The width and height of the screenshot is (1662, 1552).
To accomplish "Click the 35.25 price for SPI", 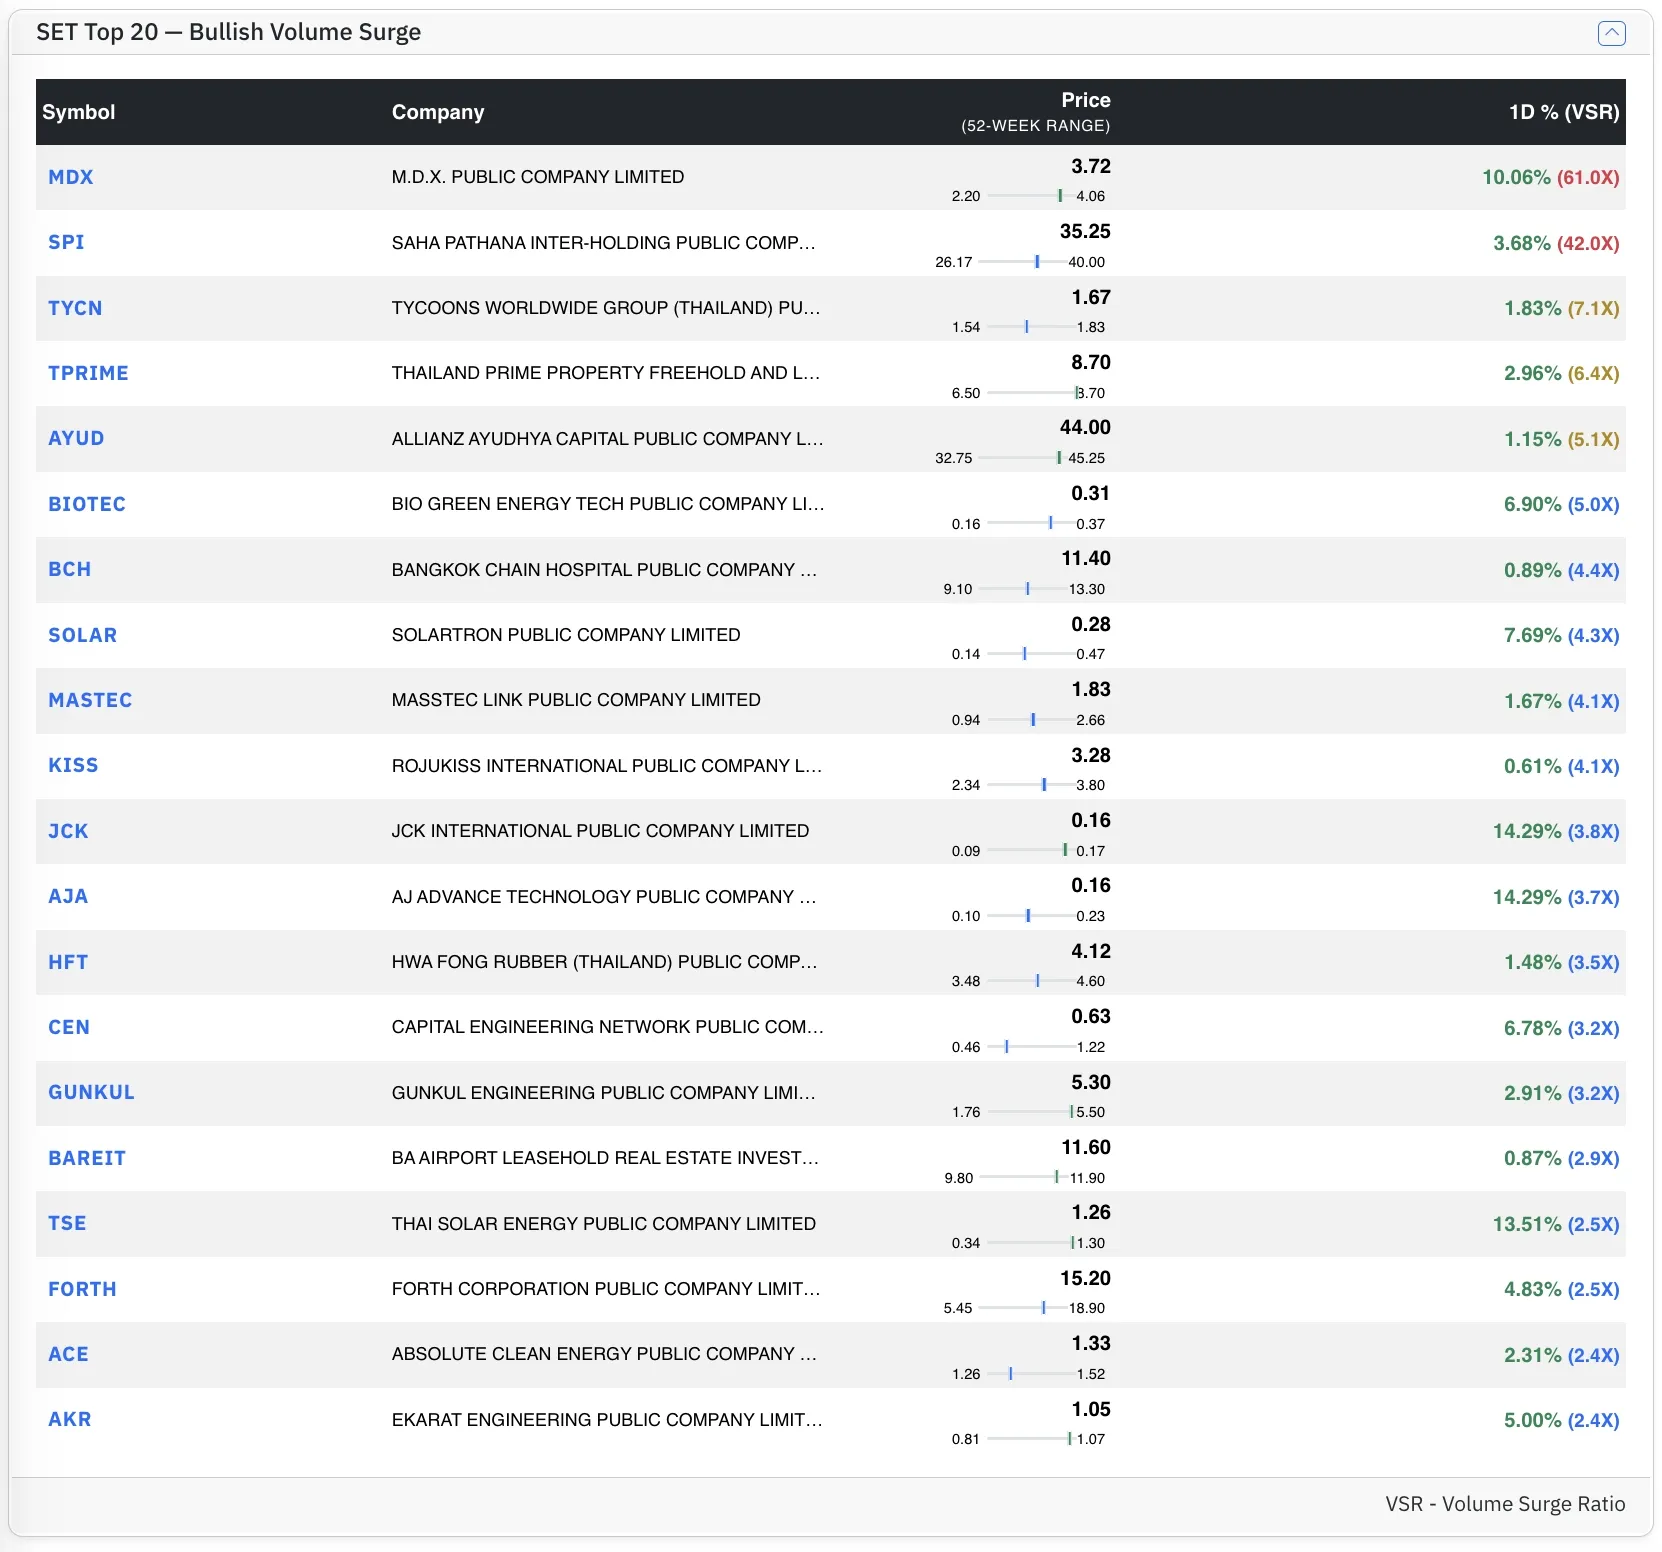I will tap(1085, 231).
